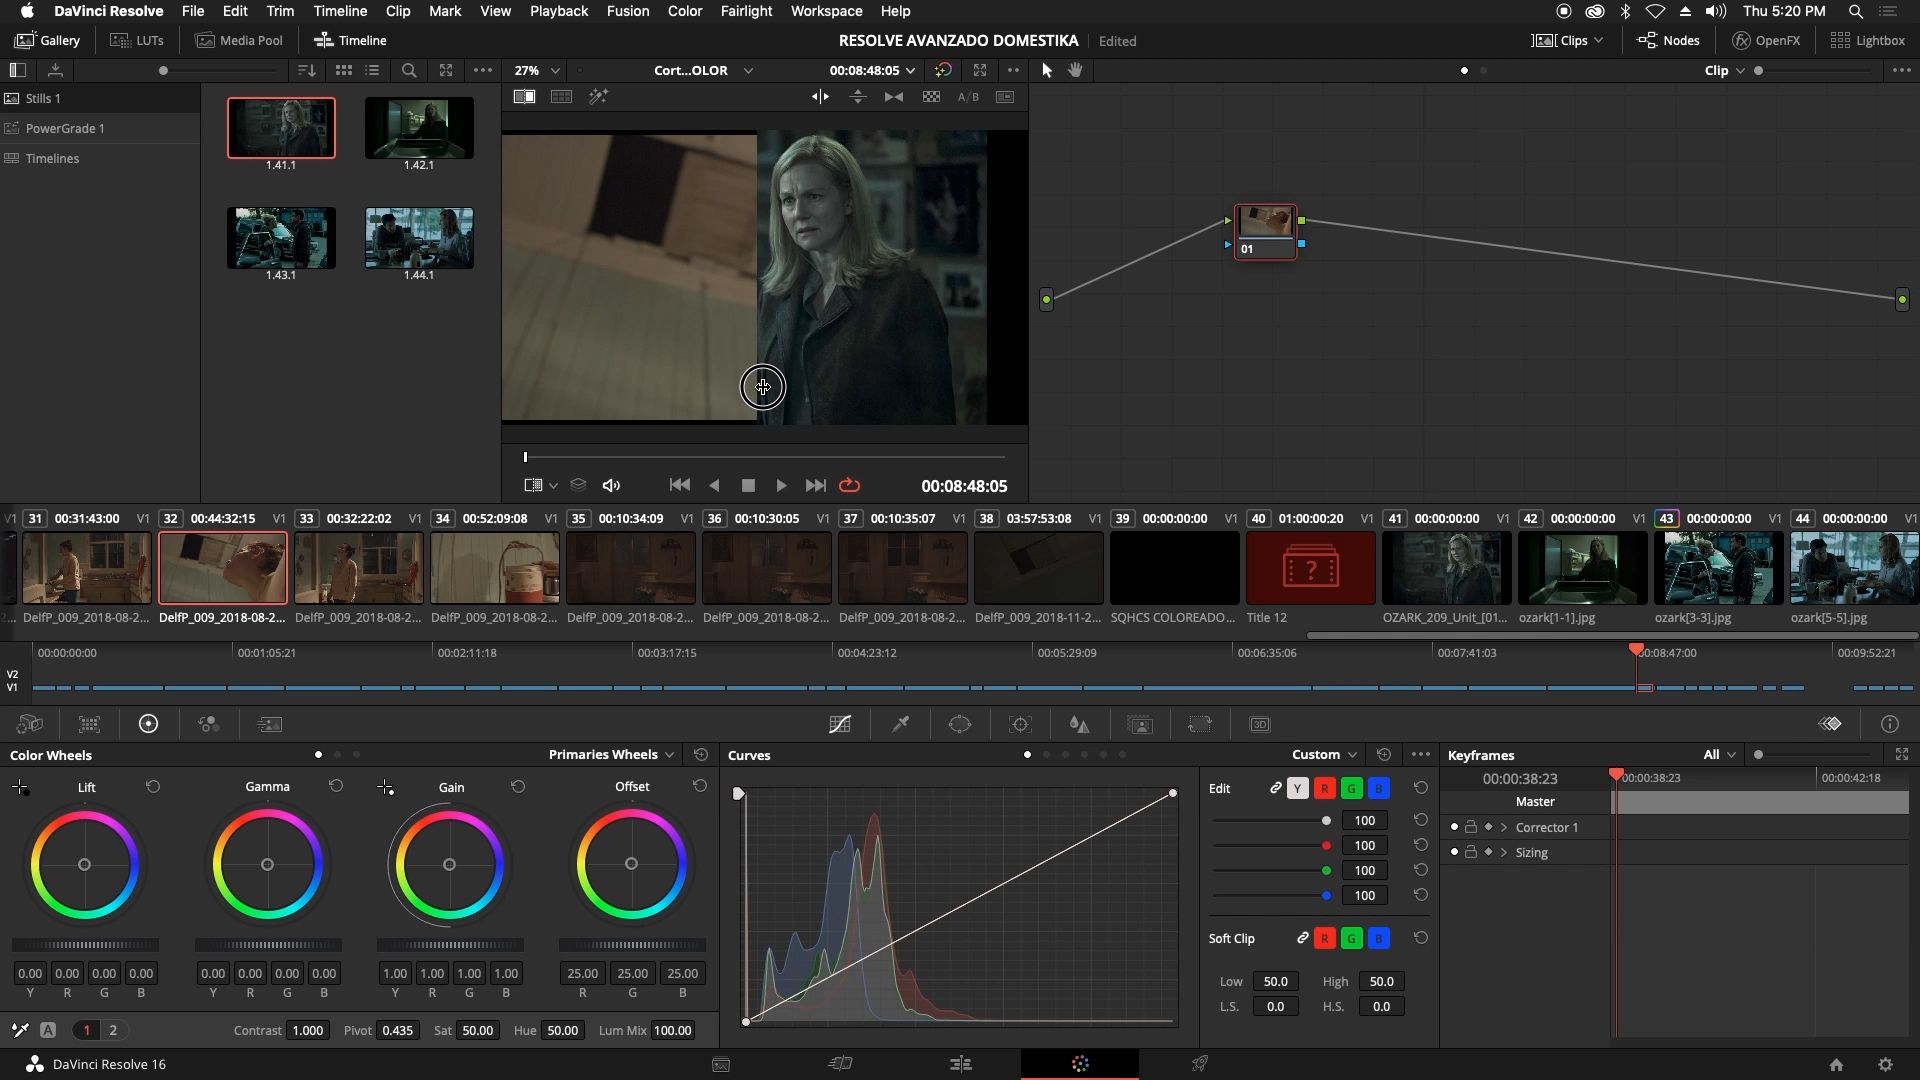Open the Power Window palette
The width and height of the screenshot is (1920, 1080).
point(959,724)
